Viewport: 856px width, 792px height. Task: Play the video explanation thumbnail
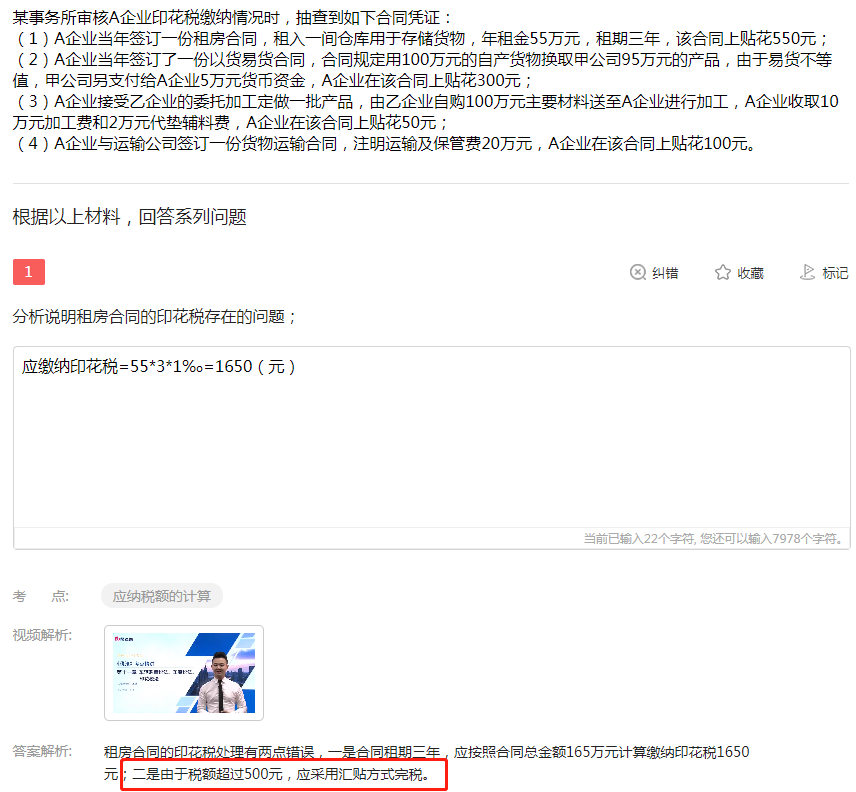[x=184, y=672]
